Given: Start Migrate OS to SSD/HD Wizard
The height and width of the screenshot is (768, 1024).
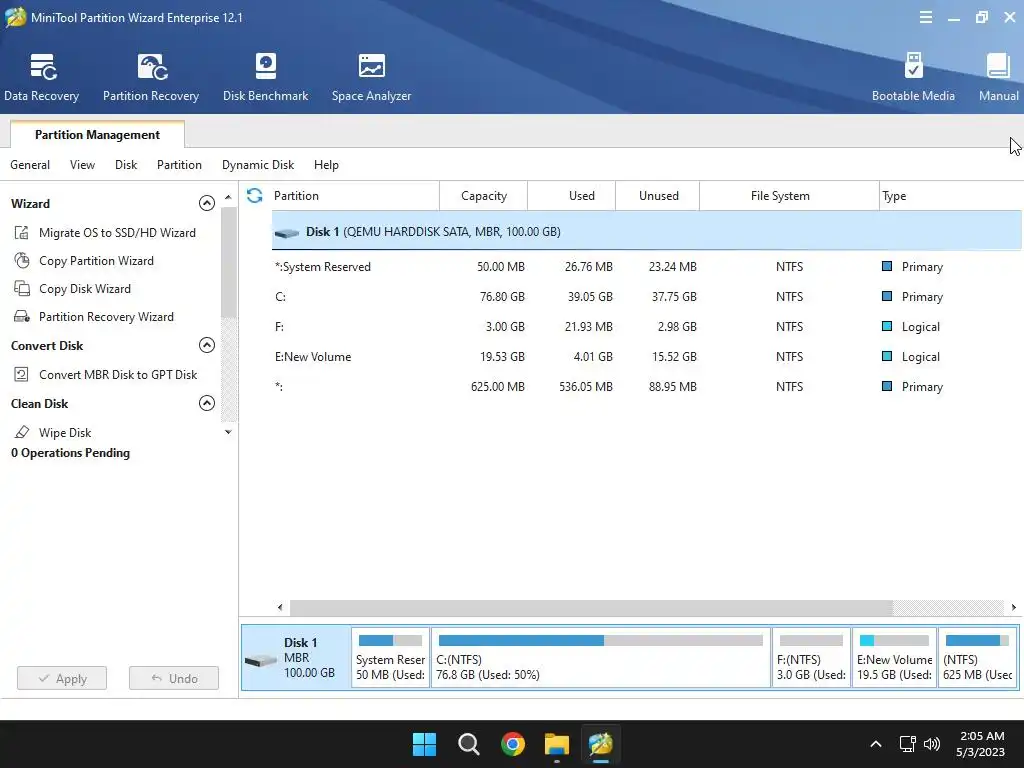Looking at the screenshot, I should pyautogui.click(x=117, y=232).
